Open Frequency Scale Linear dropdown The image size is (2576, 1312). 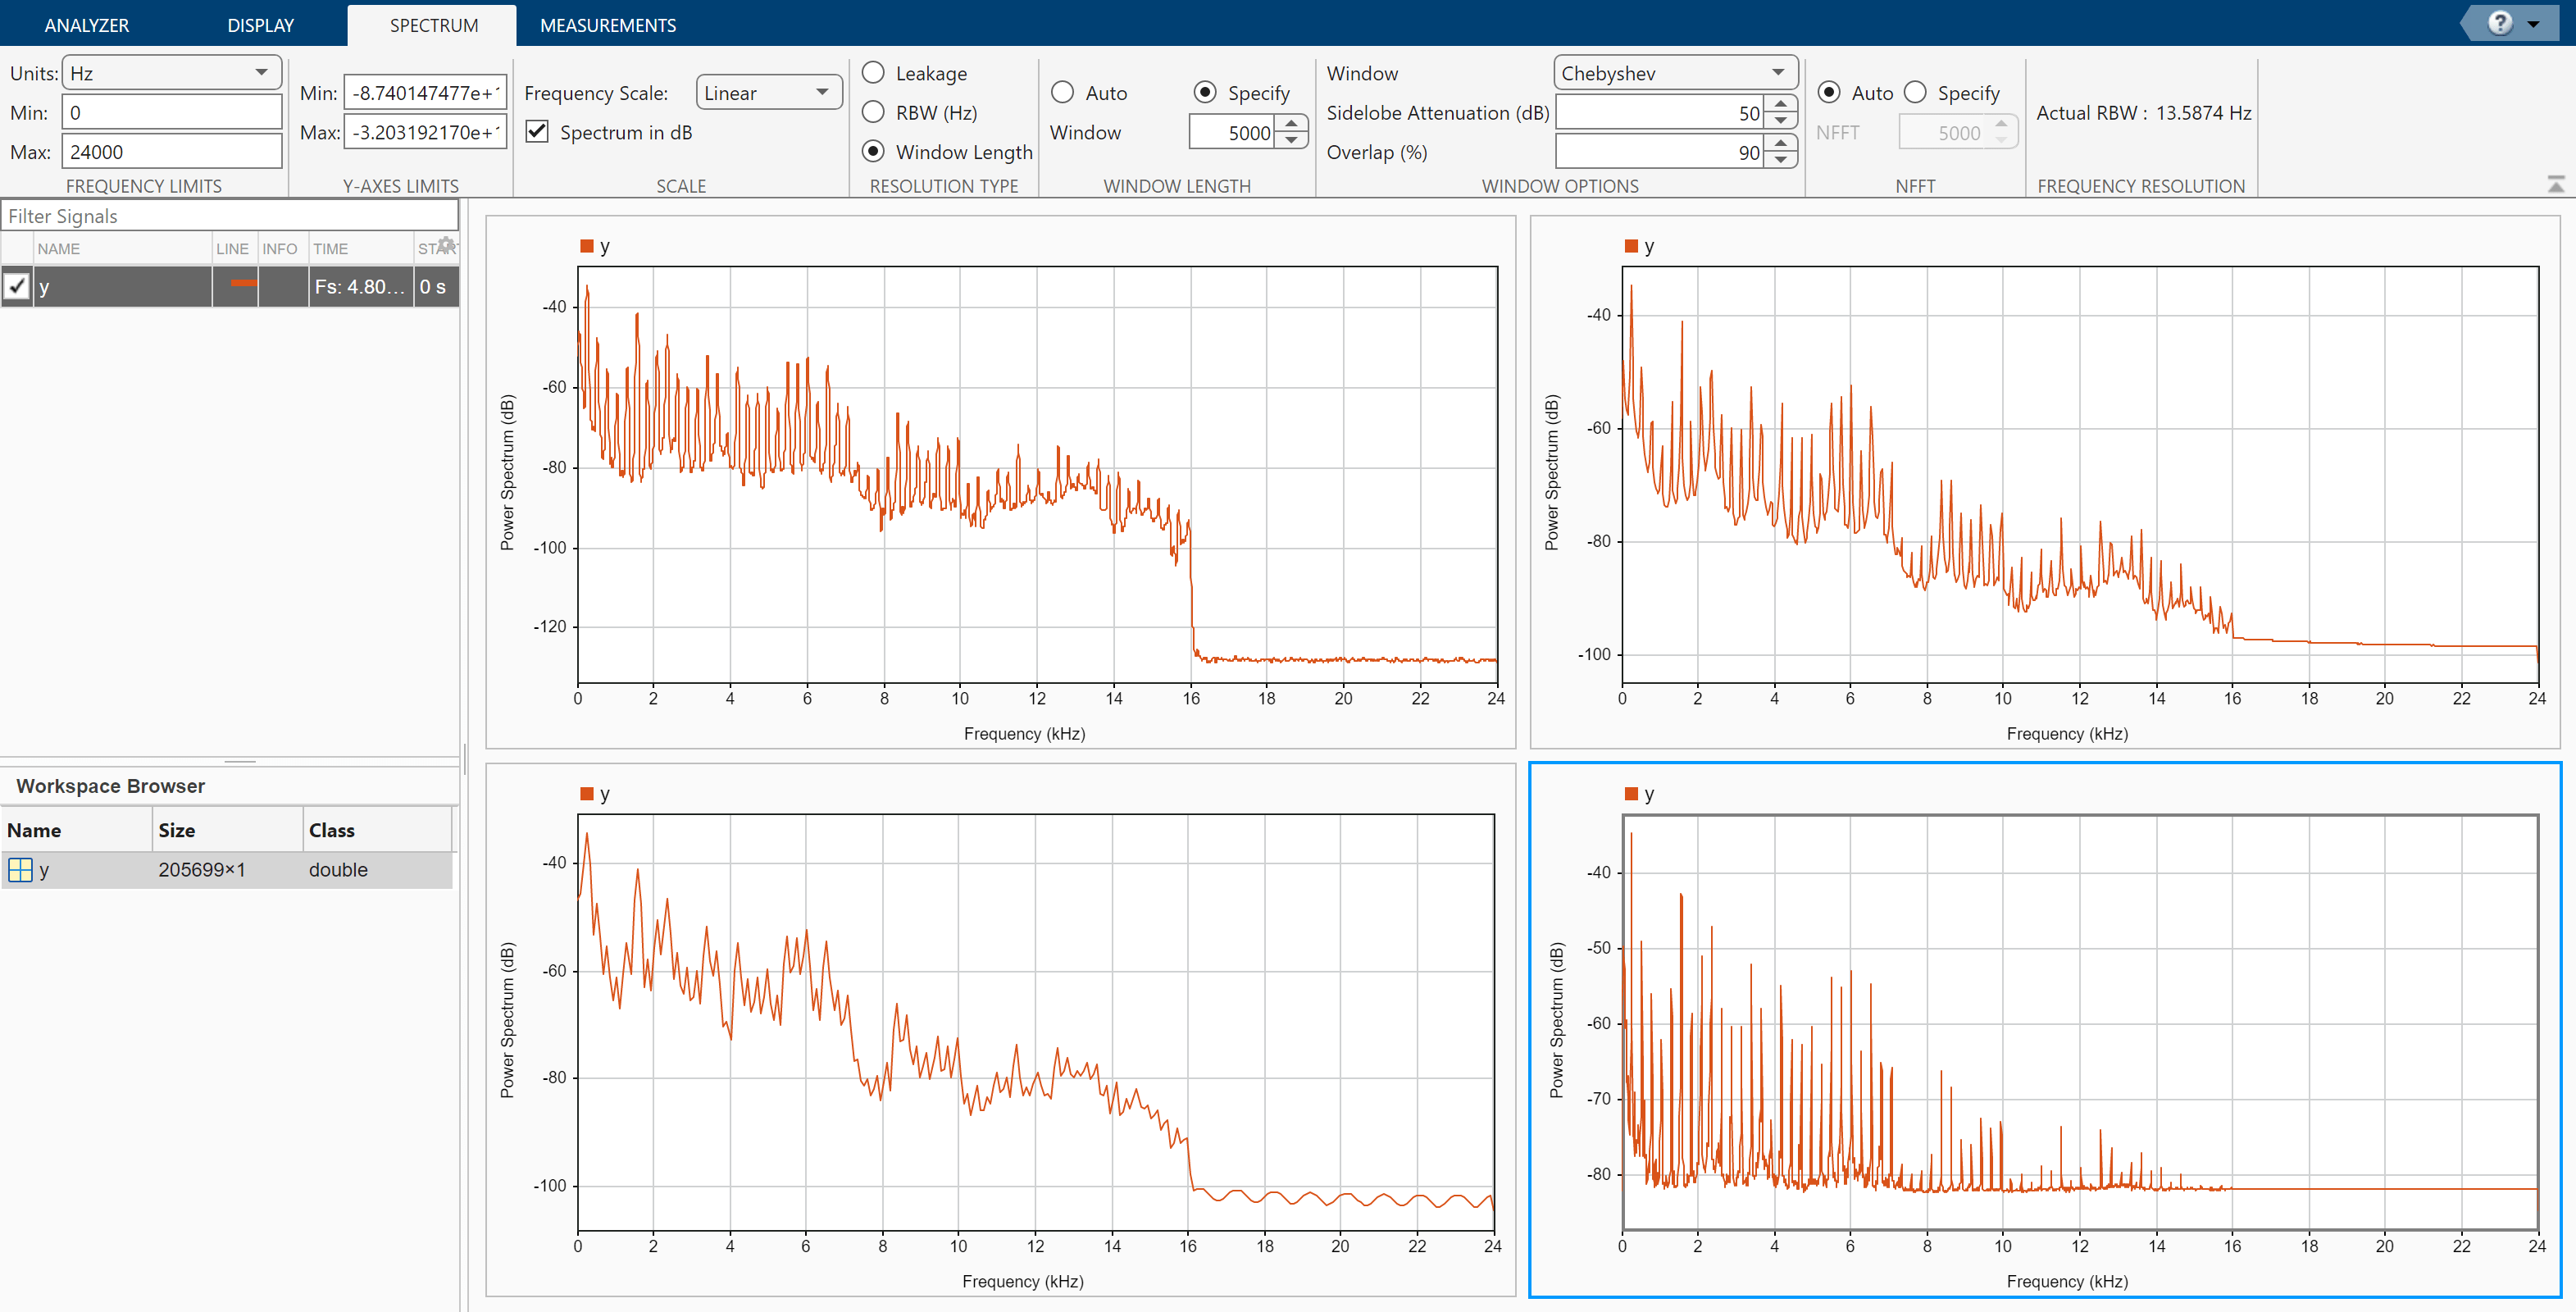tap(767, 93)
